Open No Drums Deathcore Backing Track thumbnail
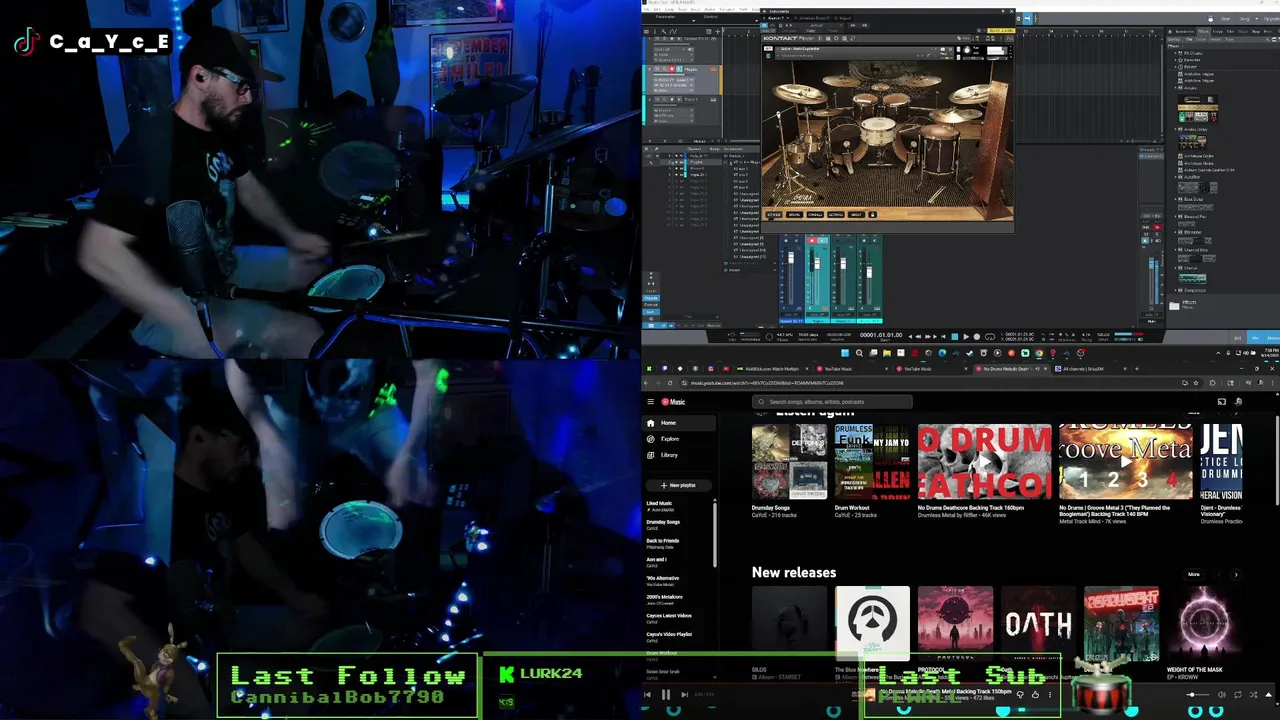The width and height of the screenshot is (1280, 720). tap(985, 461)
